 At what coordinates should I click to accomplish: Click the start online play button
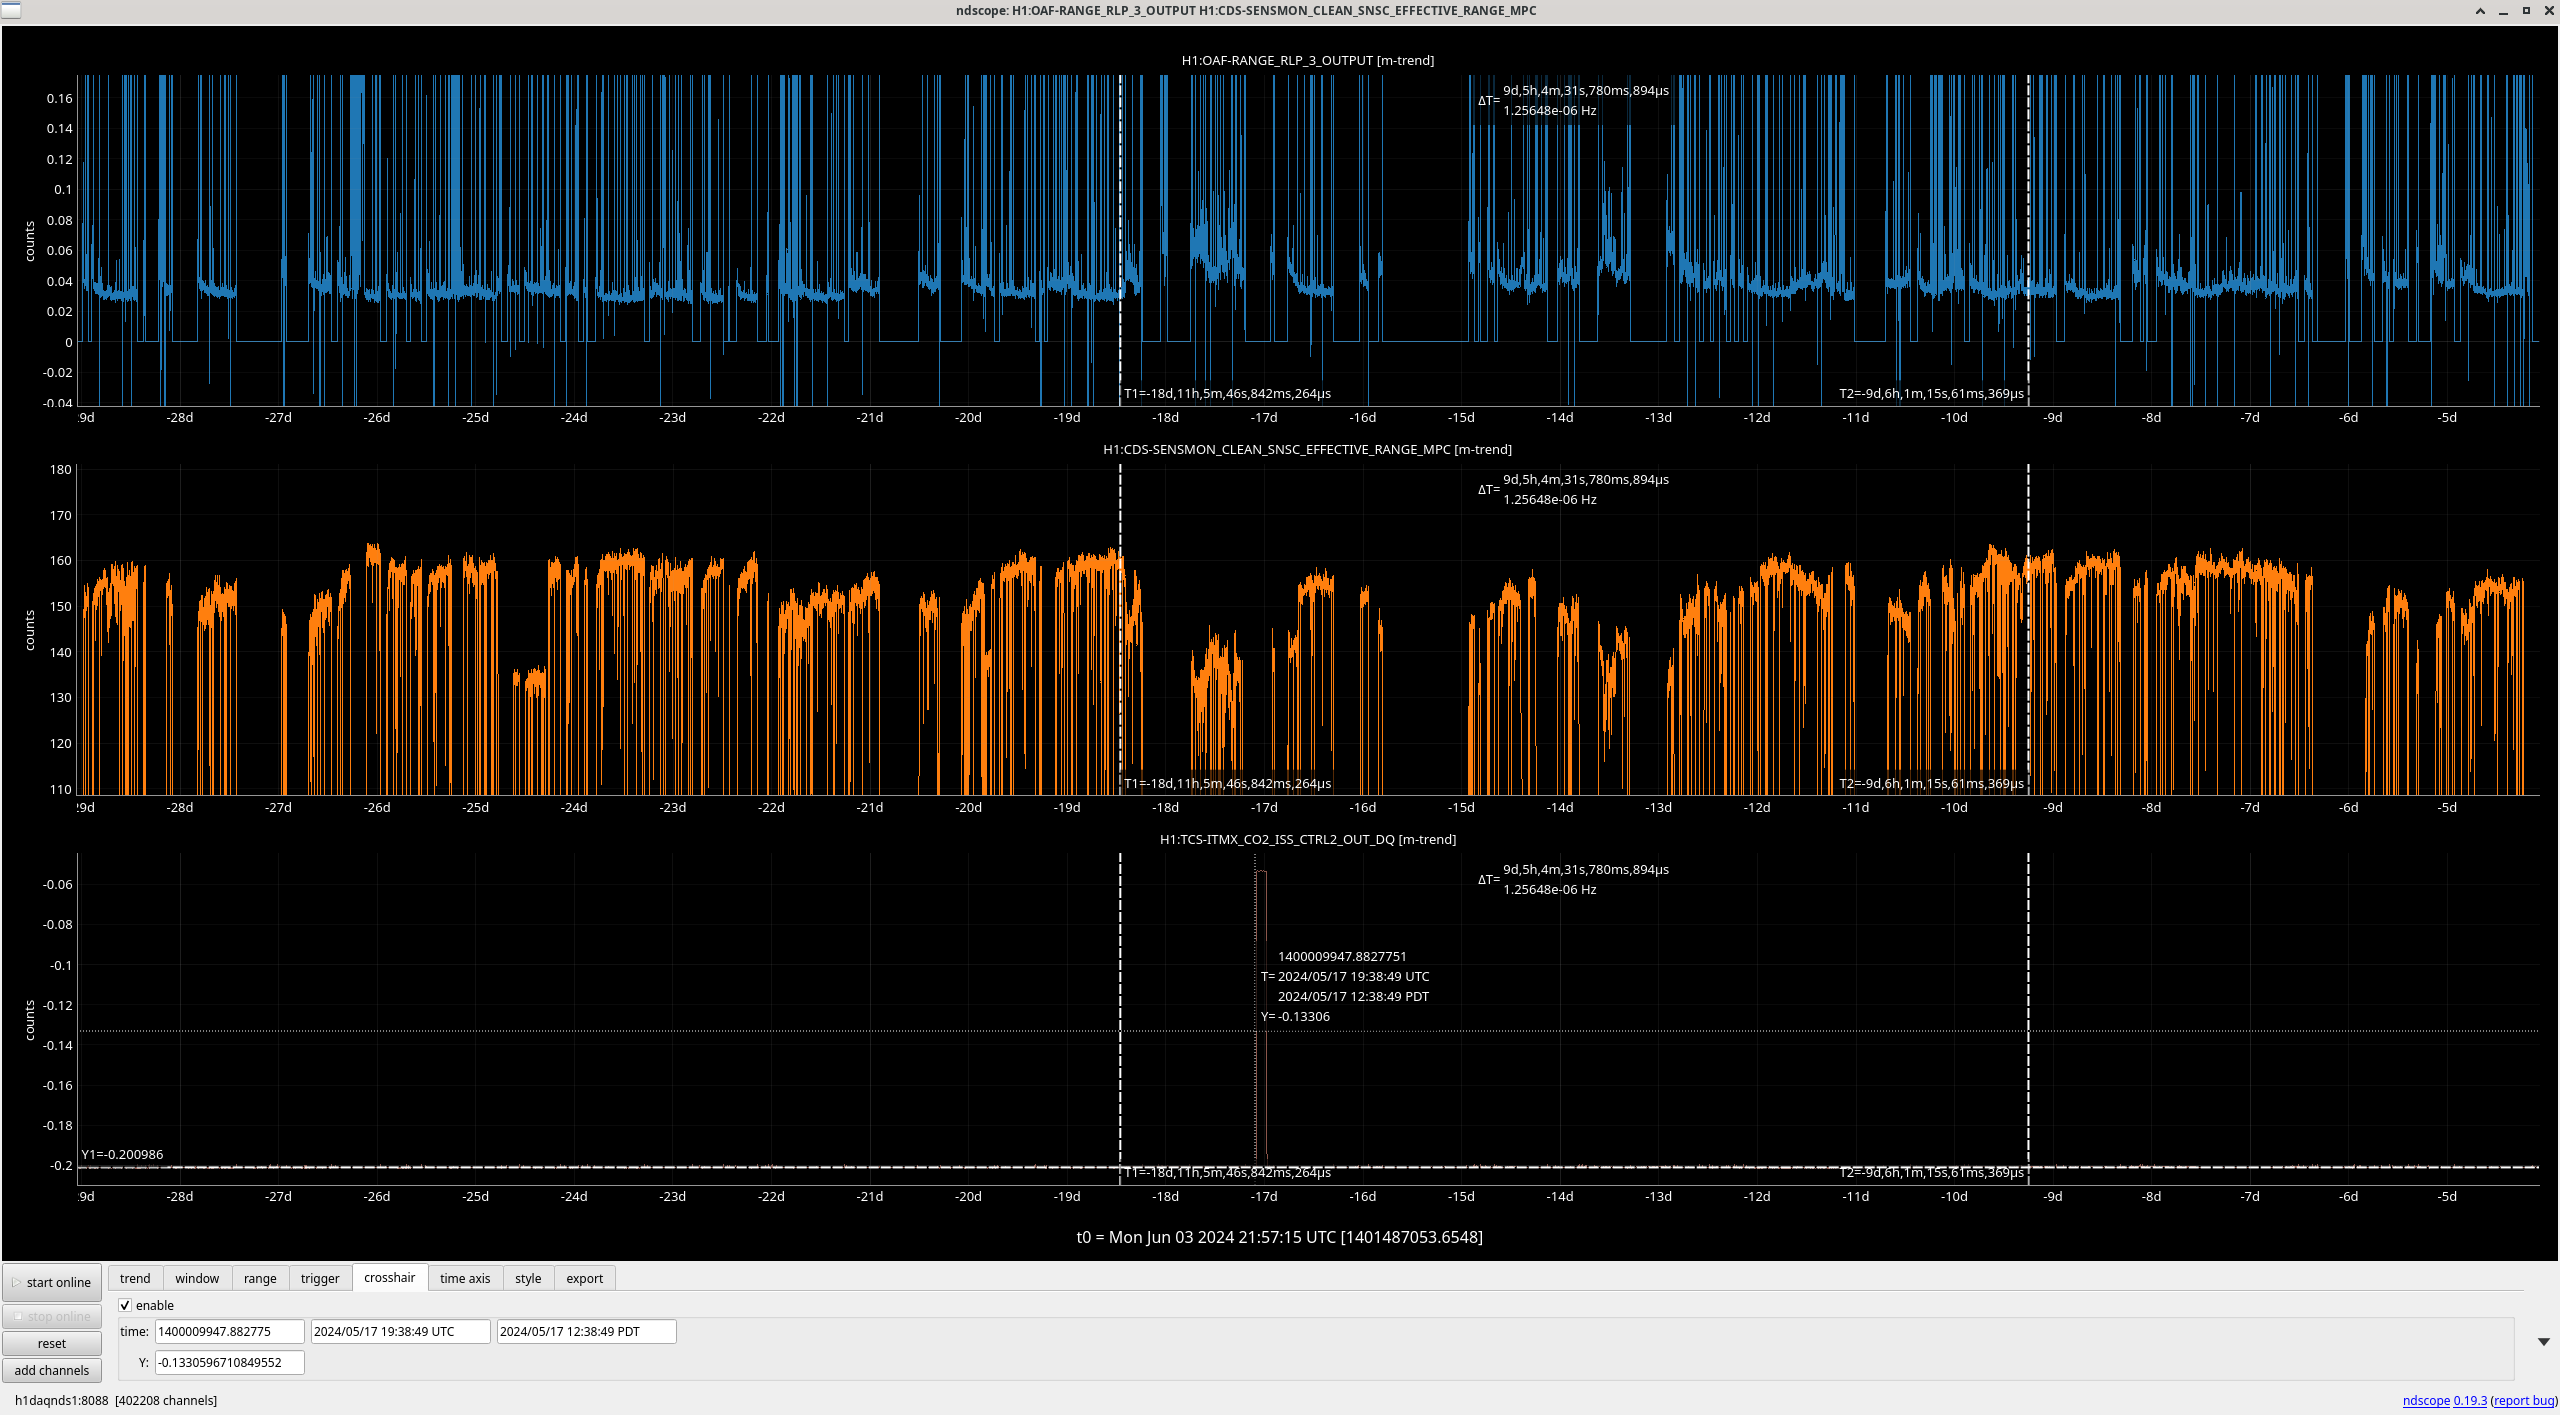(52, 1282)
